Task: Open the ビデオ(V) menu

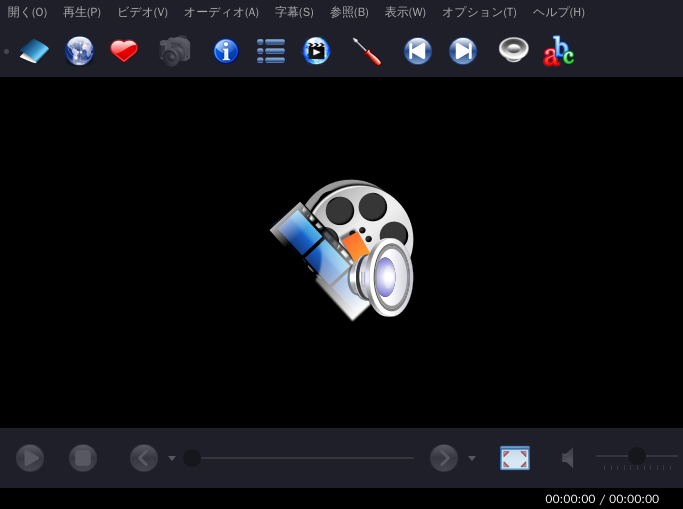Action: click(142, 12)
